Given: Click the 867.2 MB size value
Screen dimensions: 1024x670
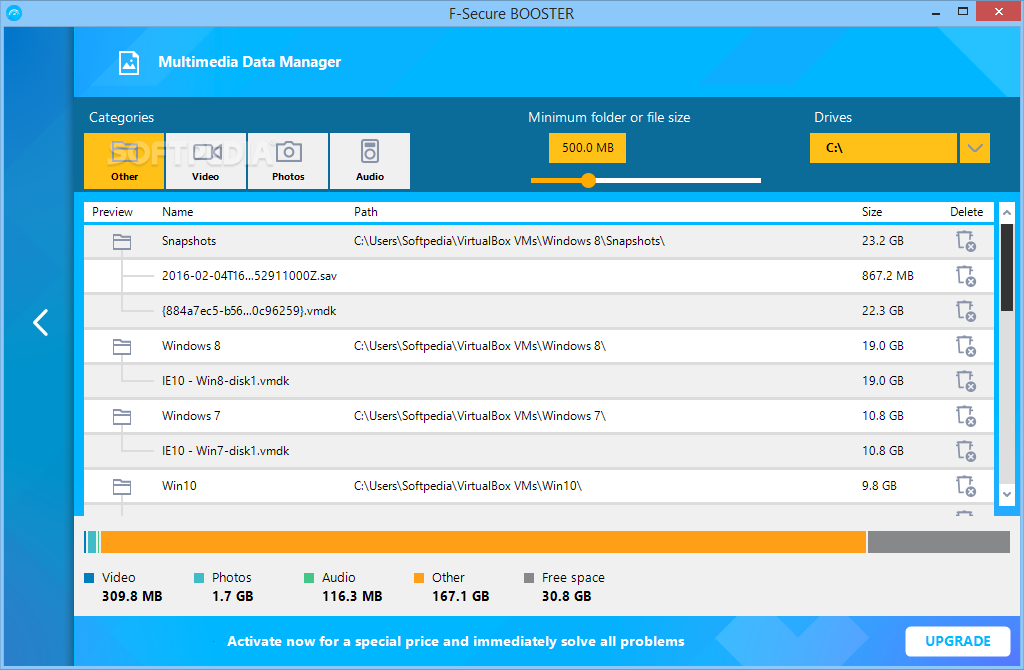Looking at the screenshot, I should (x=888, y=276).
